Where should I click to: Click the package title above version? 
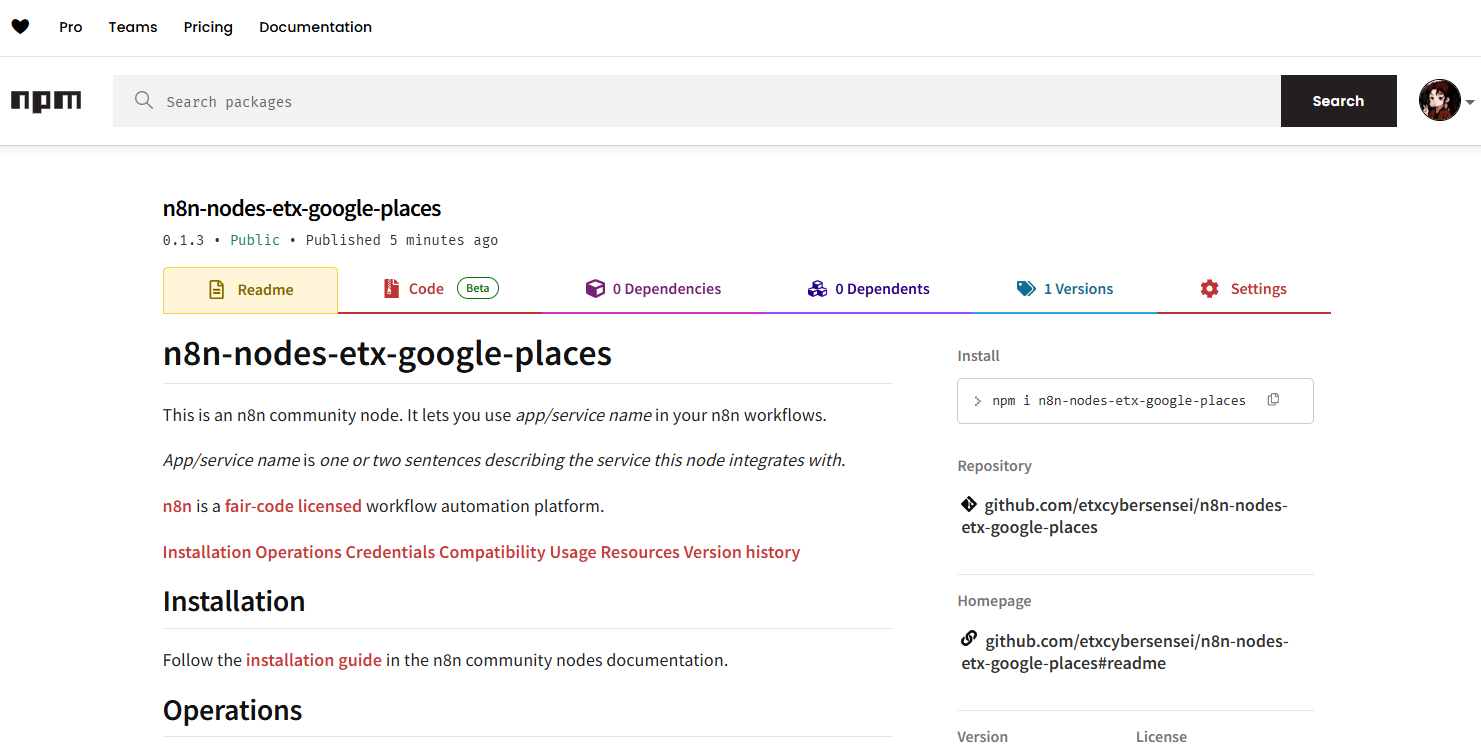pos(302,208)
